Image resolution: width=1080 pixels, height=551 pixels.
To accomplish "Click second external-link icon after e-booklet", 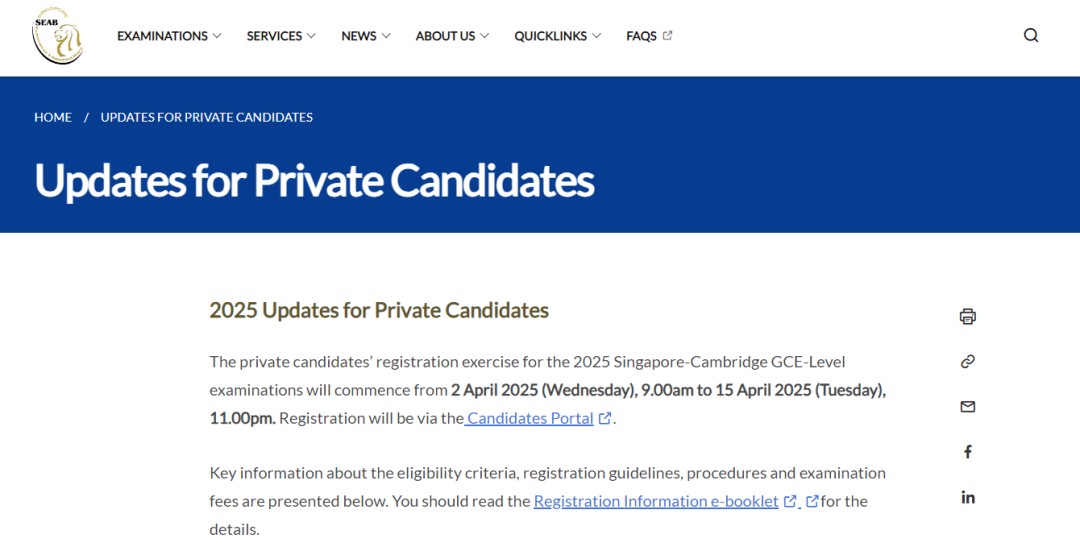I will coord(812,501).
